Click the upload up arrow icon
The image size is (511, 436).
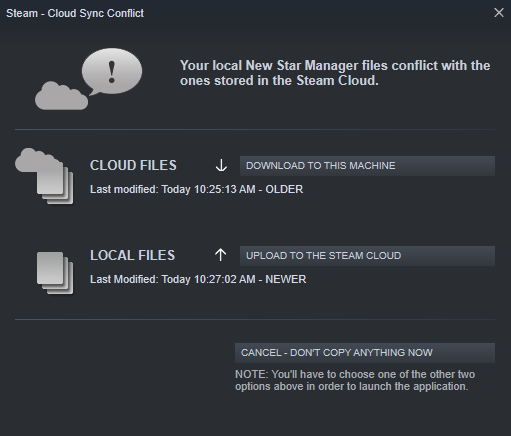220,255
